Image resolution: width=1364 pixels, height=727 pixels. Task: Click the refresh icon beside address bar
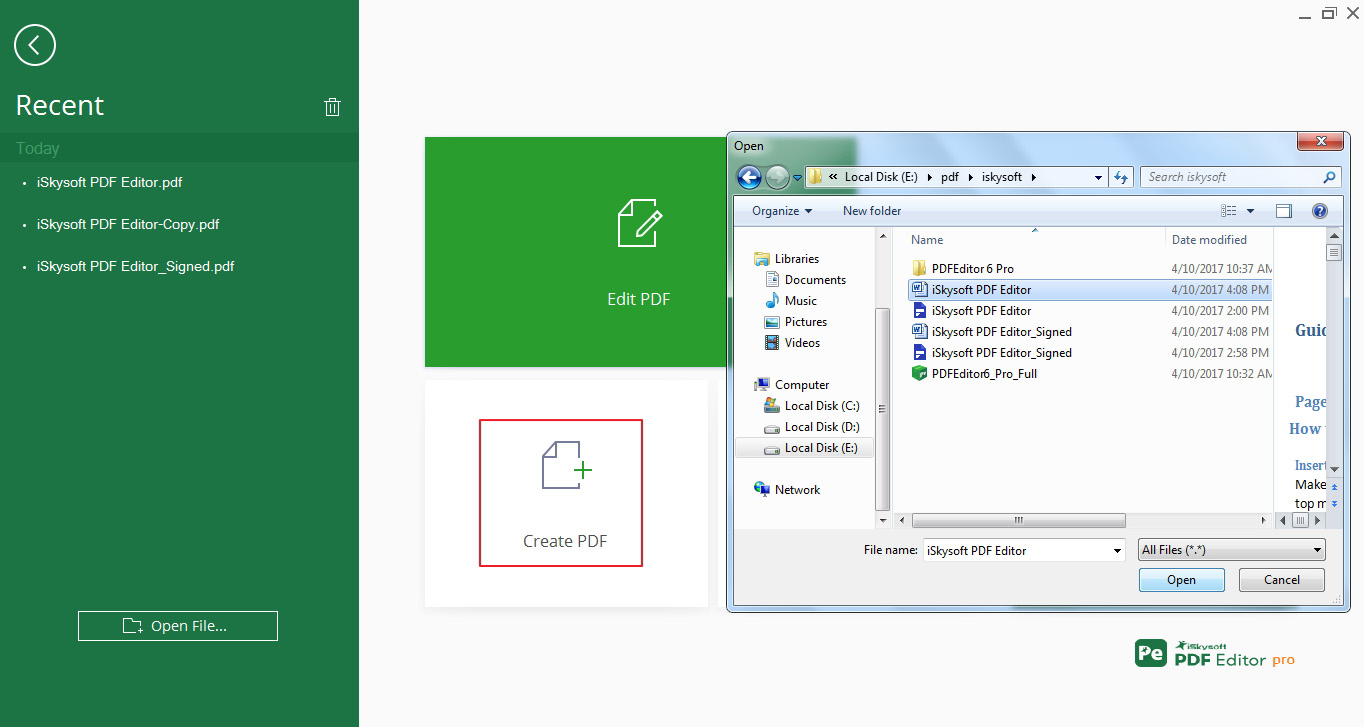tap(1121, 177)
